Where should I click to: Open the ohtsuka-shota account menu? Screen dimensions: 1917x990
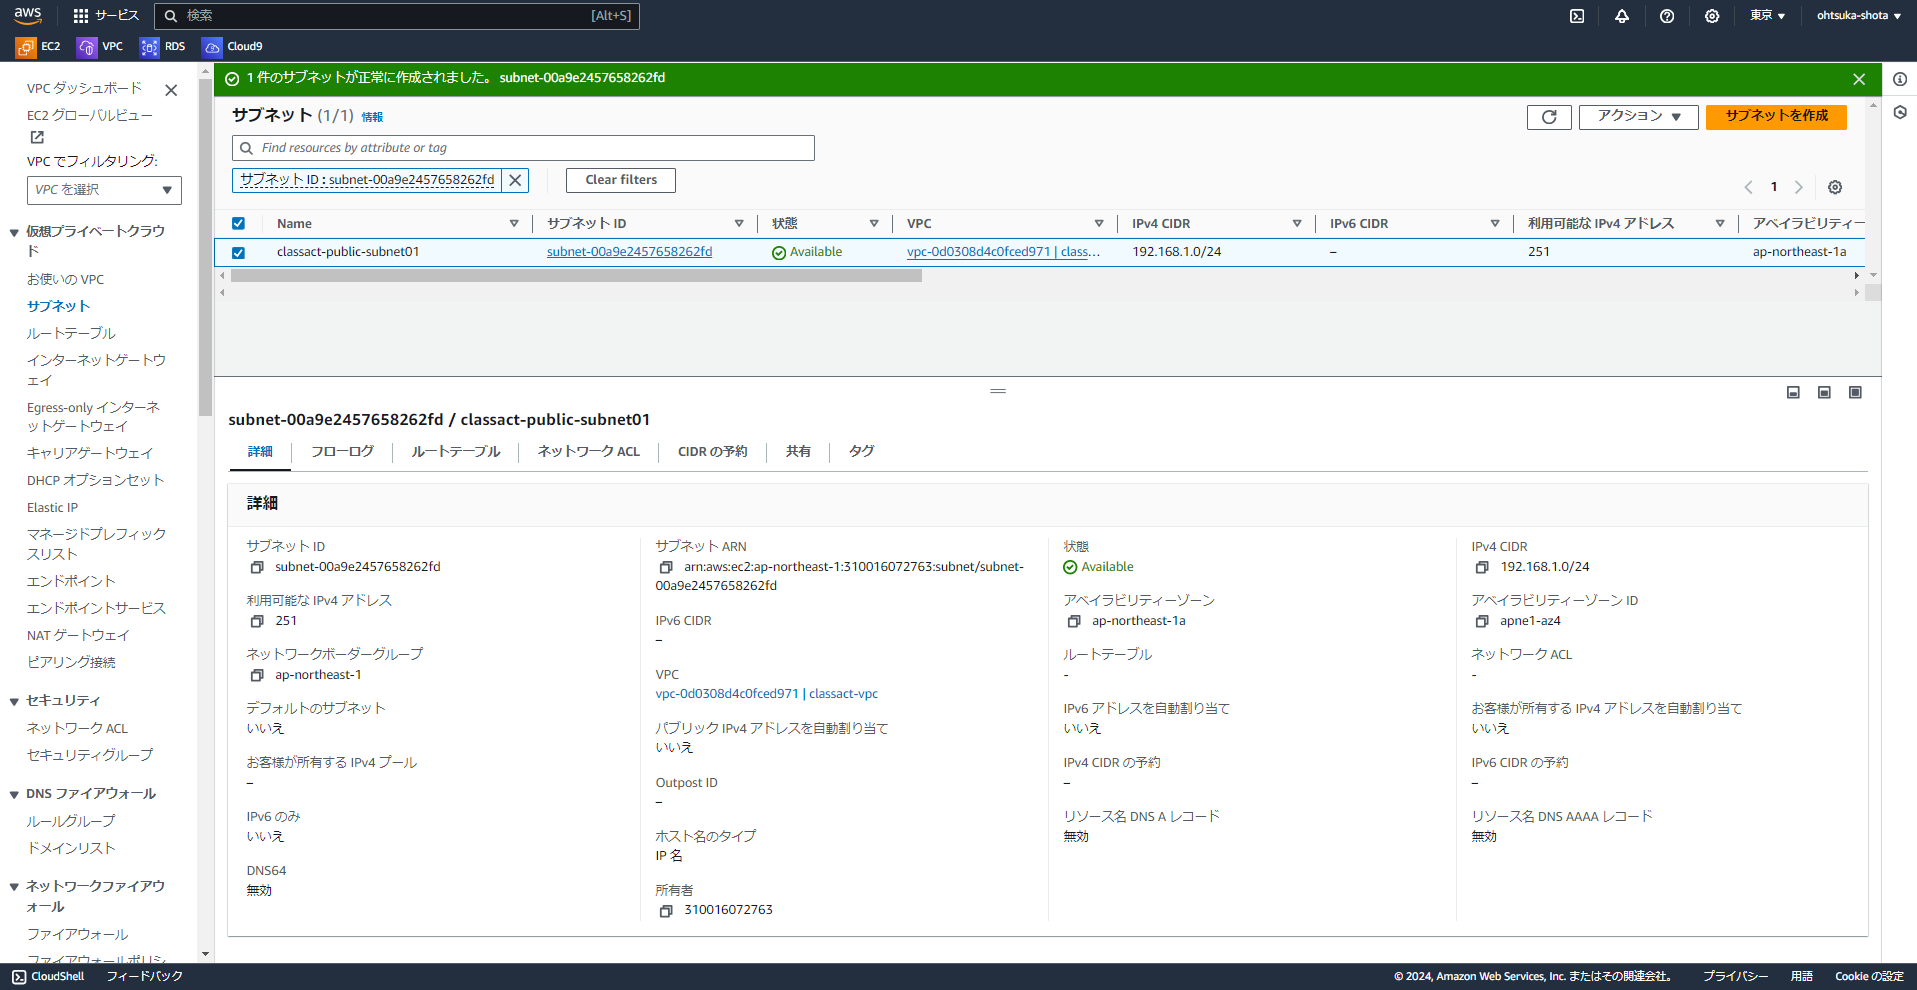point(1858,16)
